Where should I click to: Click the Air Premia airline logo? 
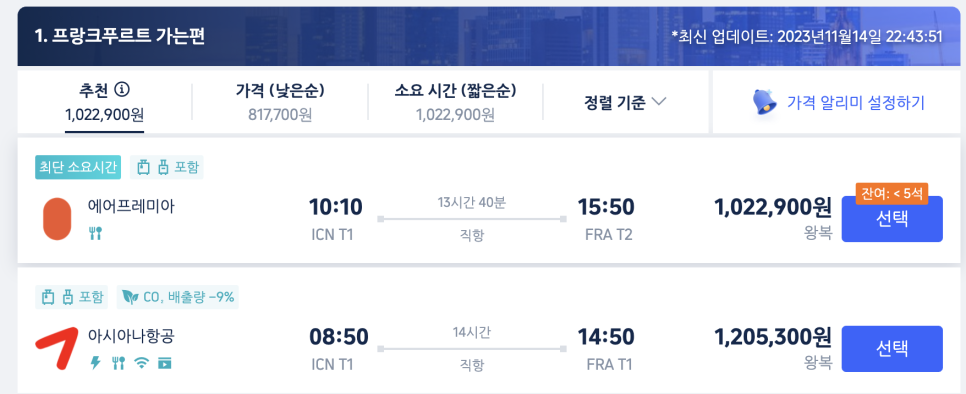[x=57, y=219]
